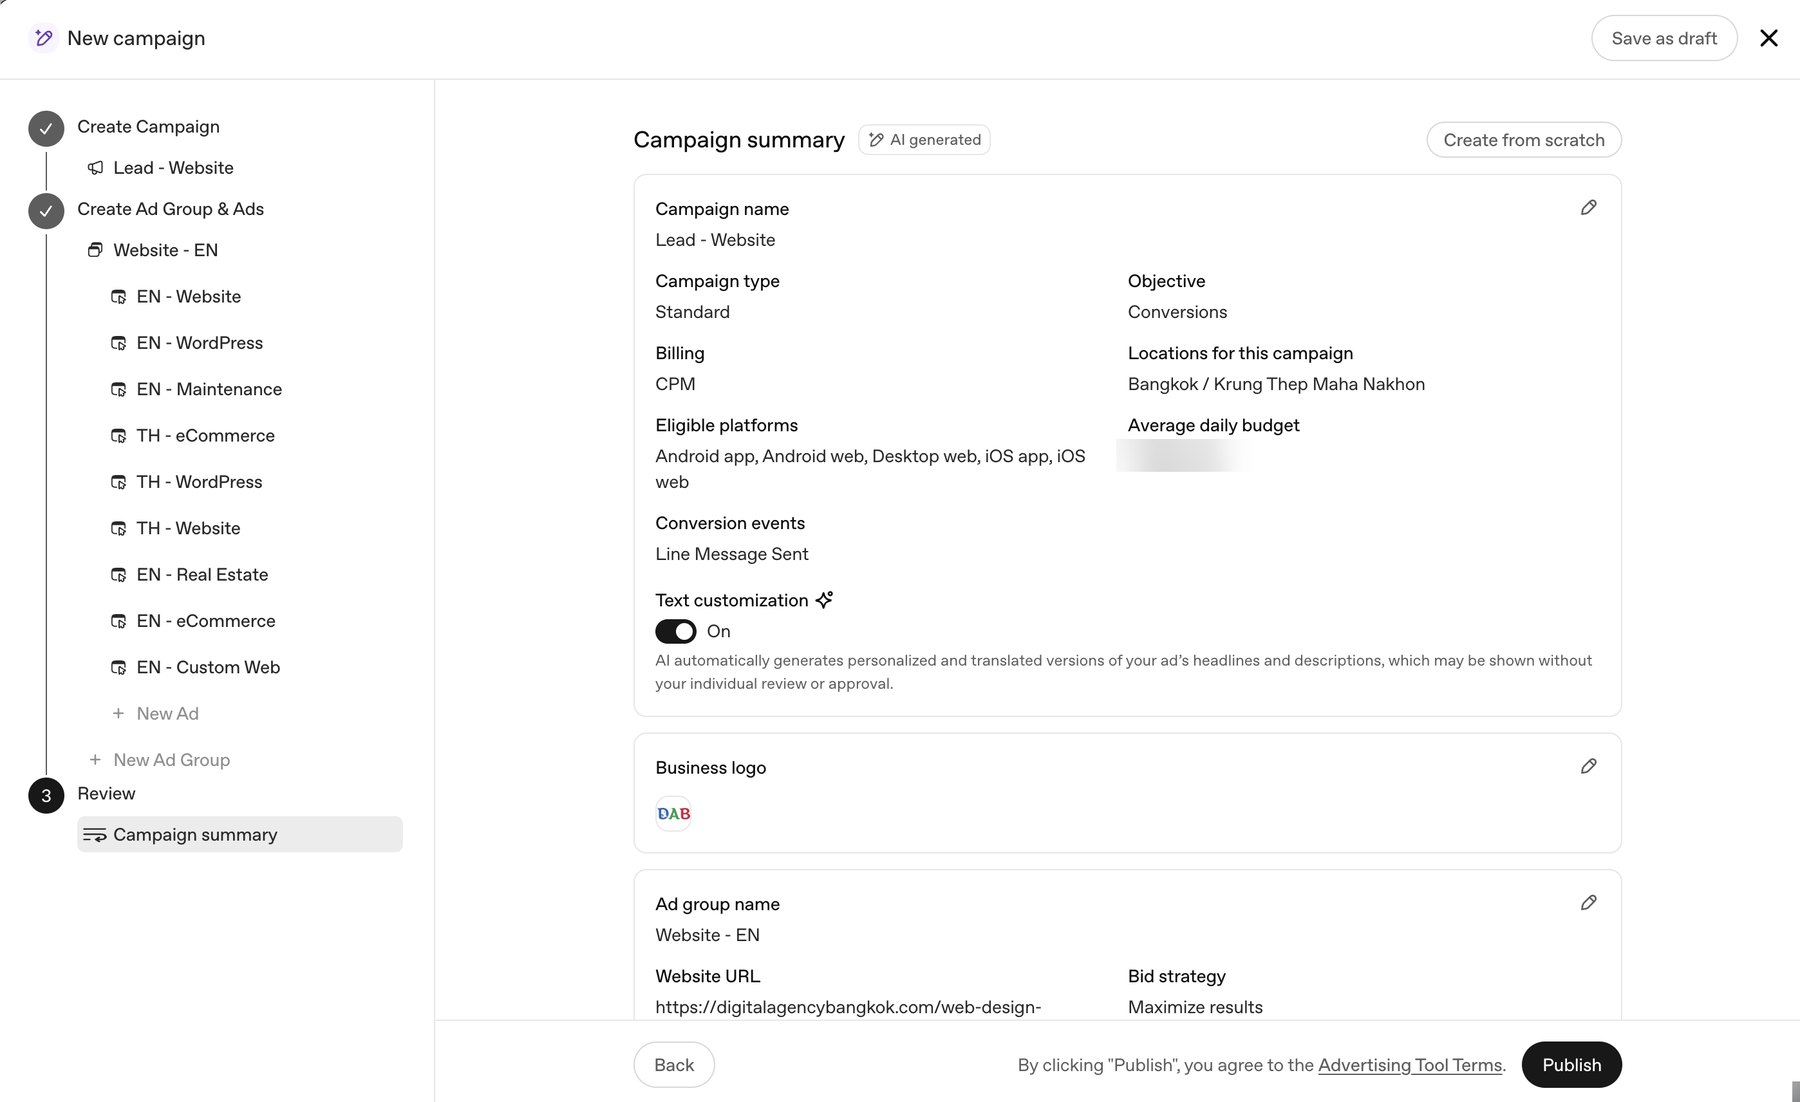
Task: Select the Review step number 3
Action: point(46,795)
